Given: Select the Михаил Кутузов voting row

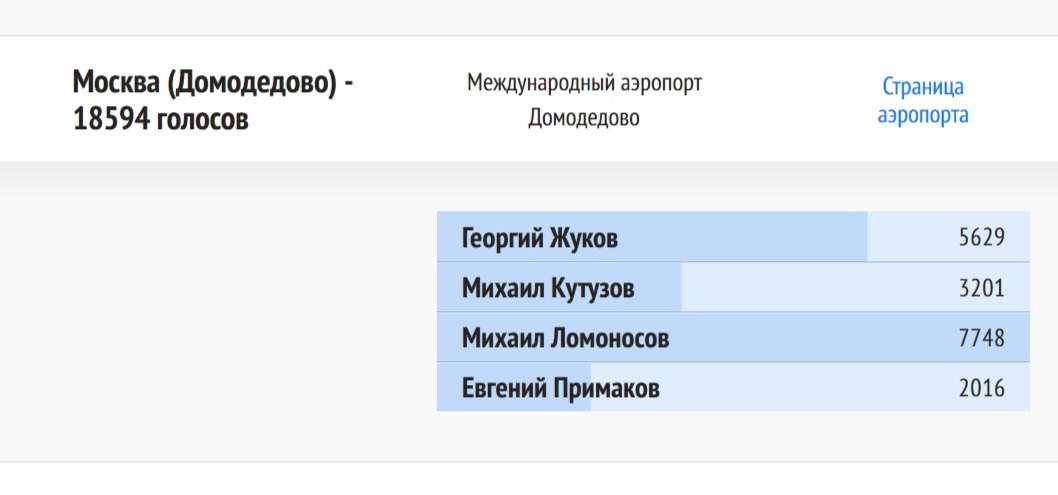Looking at the screenshot, I should click(x=733, y=287).
